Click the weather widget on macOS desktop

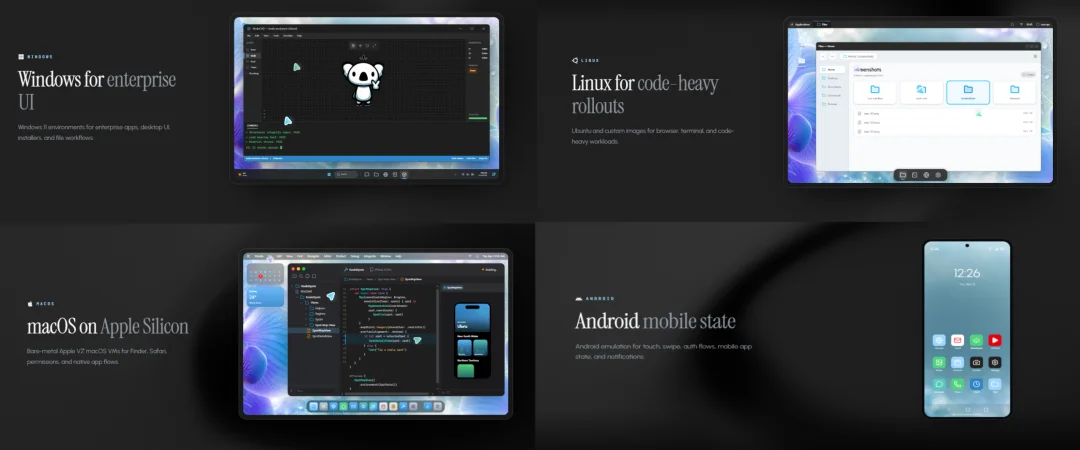(265, 296)
